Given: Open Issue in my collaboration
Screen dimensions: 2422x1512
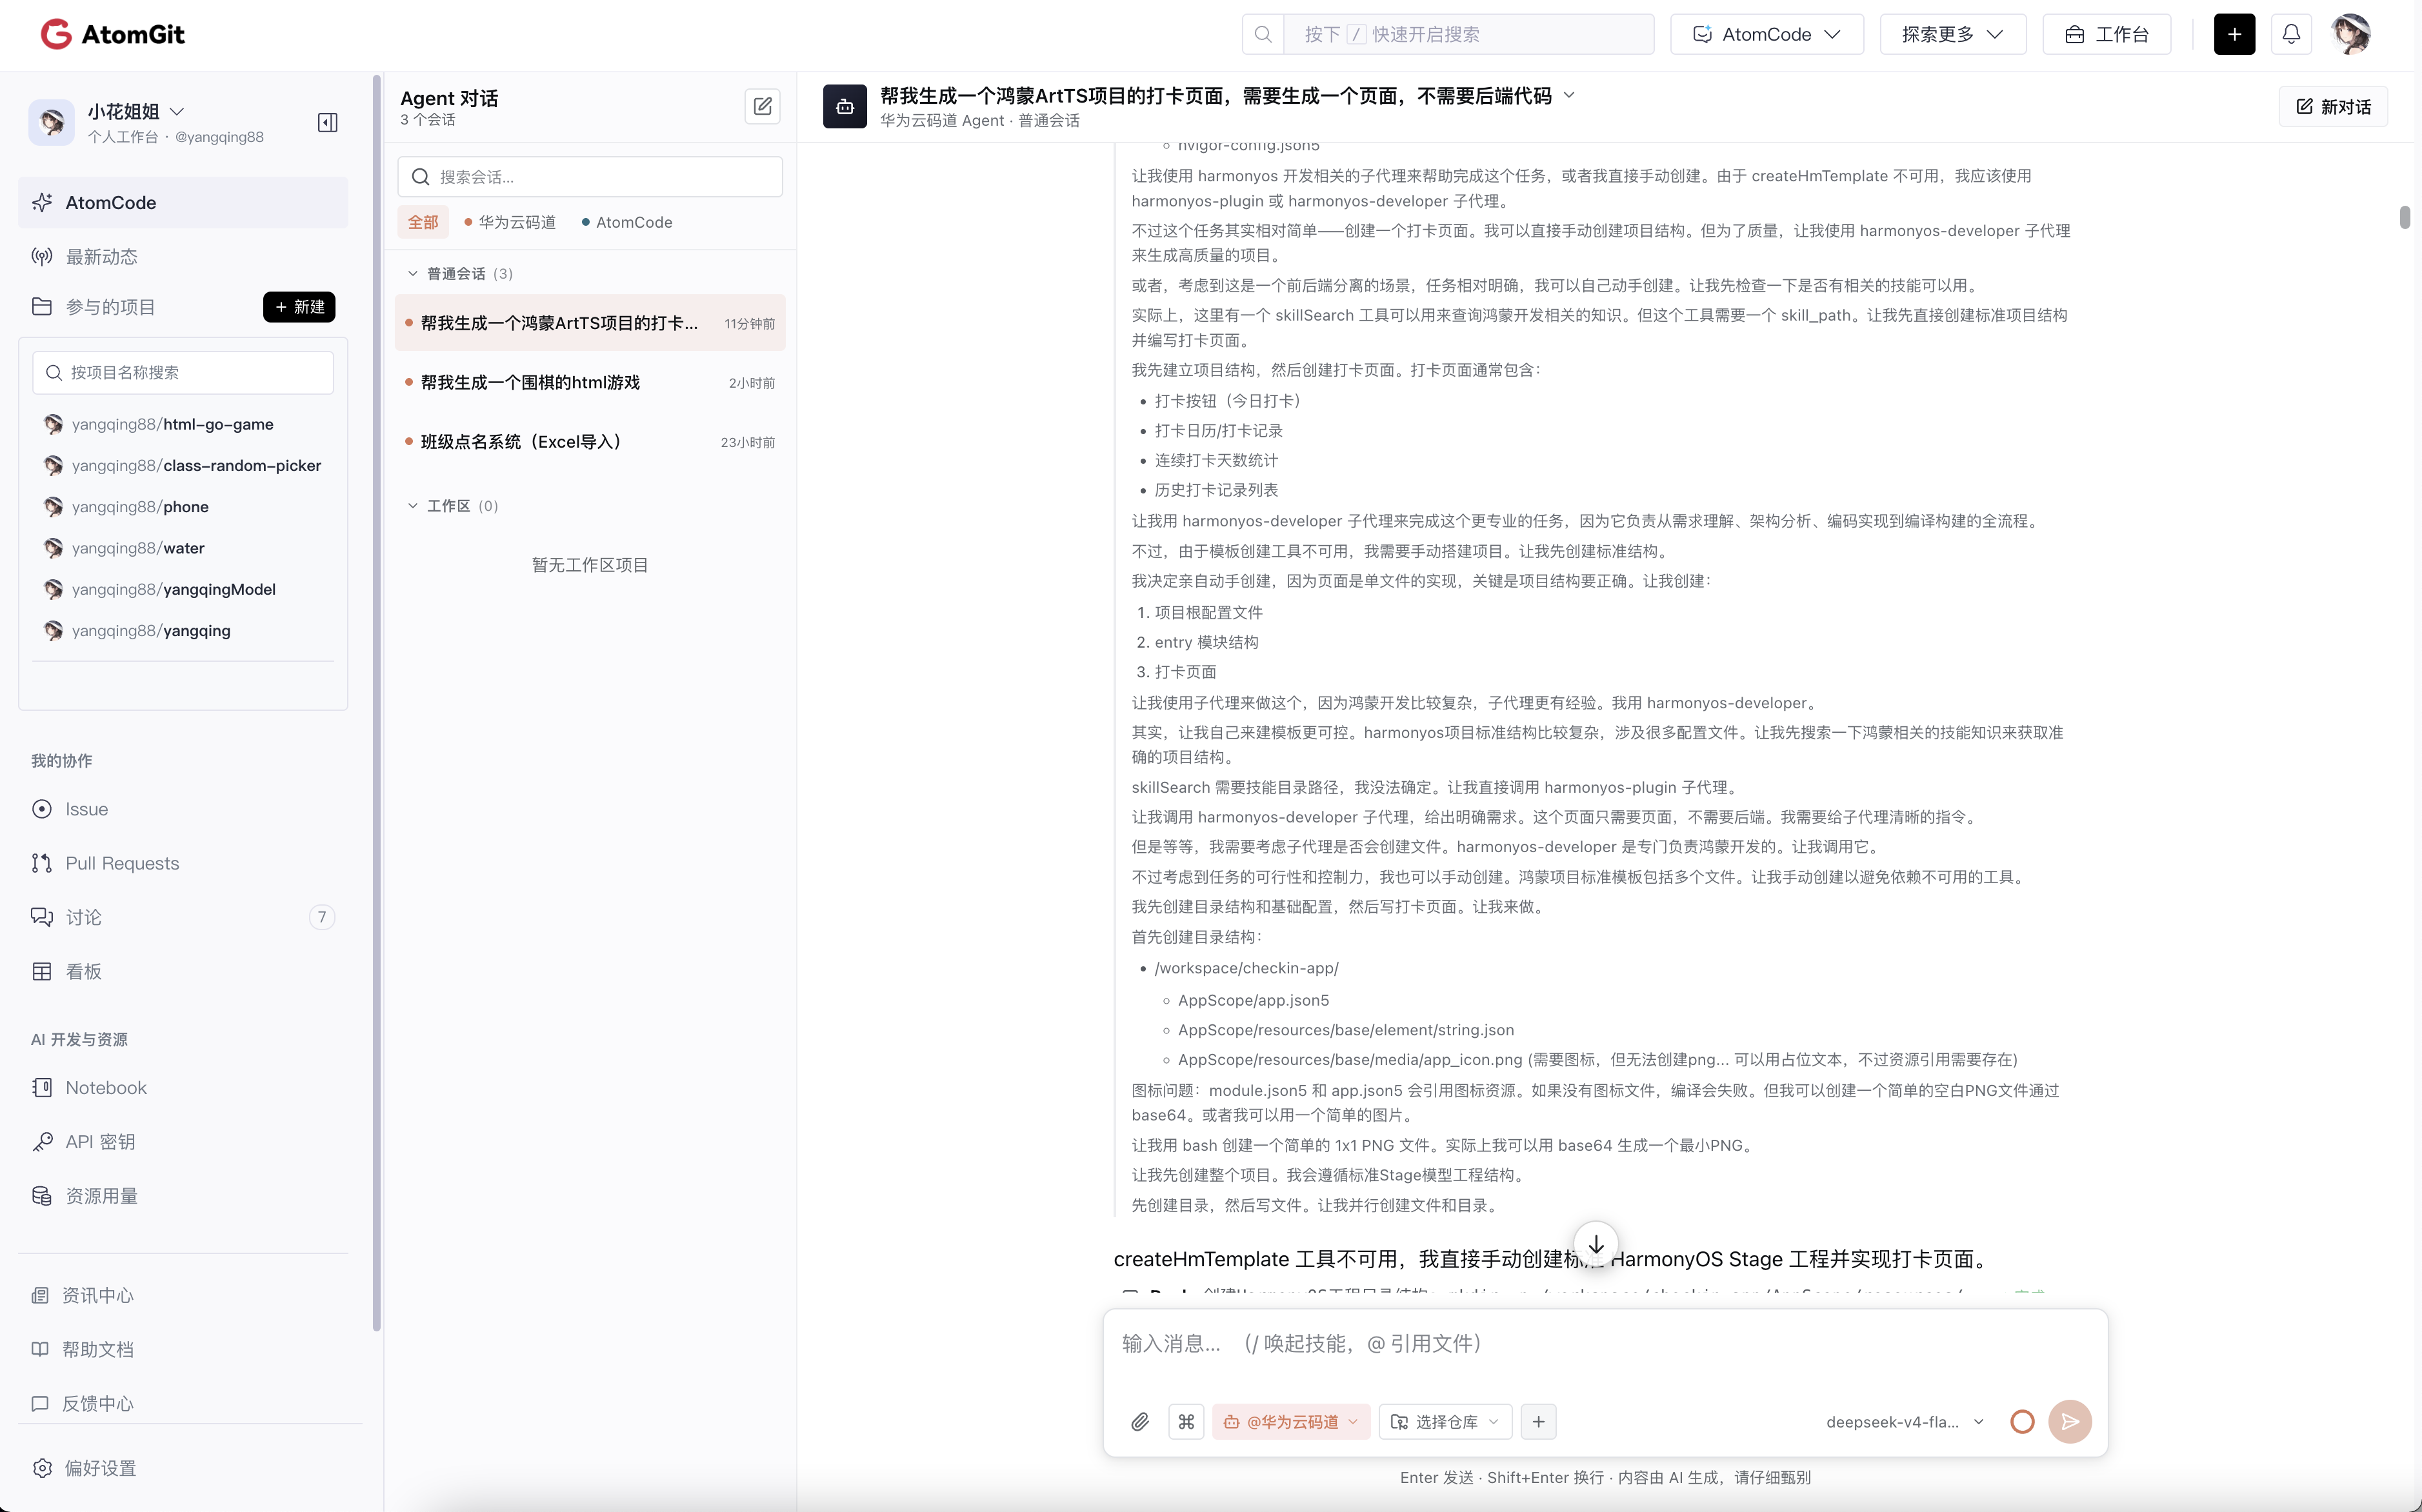Looking at the screenshot, I should pos(183,809).
